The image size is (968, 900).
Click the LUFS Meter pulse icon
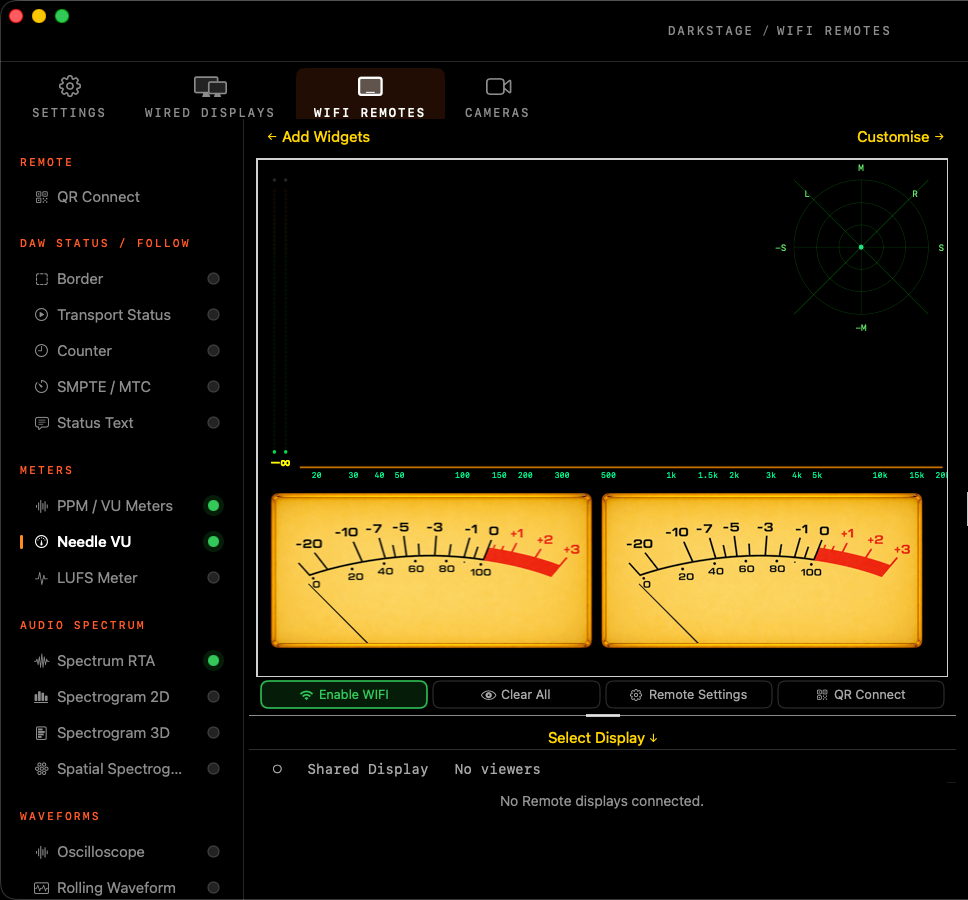click(x=41, y=578)
